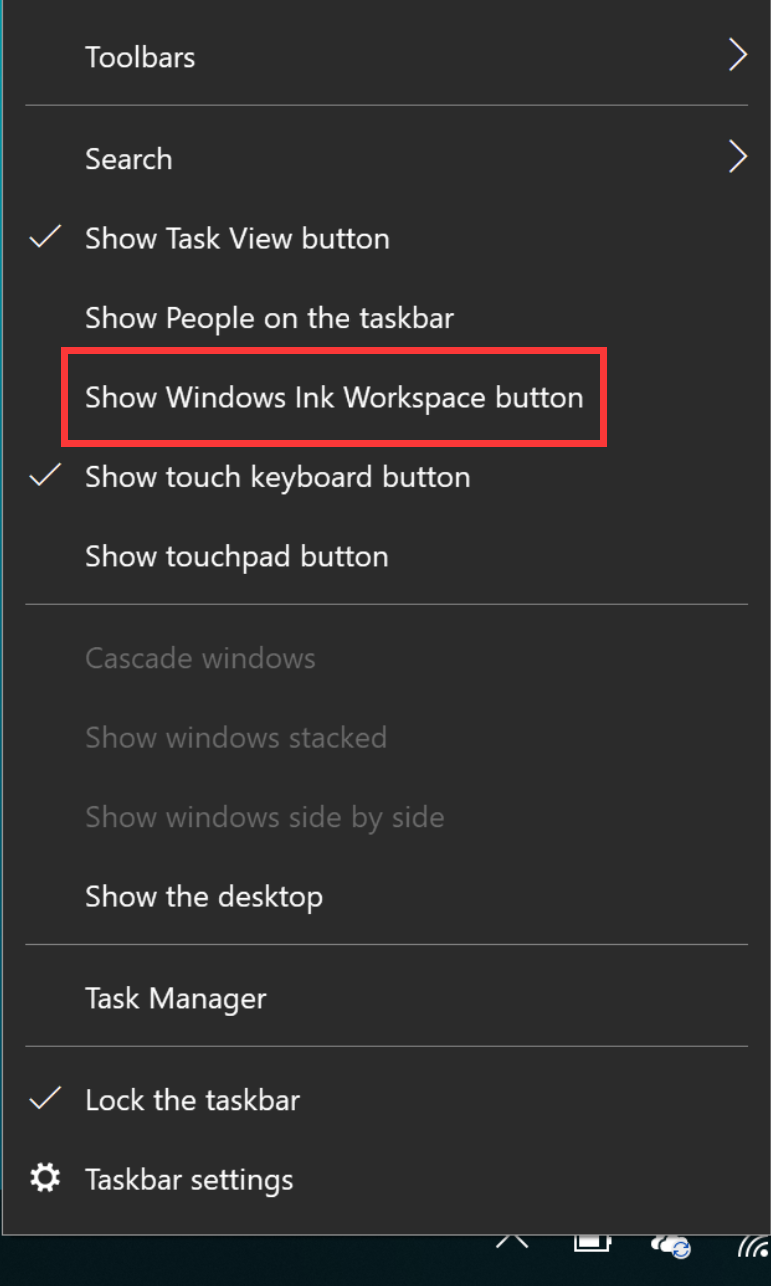This screenshot has height=1286, width=771.
Task: Enable Show Windows Ink Workspace button
Action: (x=334, y=397)
